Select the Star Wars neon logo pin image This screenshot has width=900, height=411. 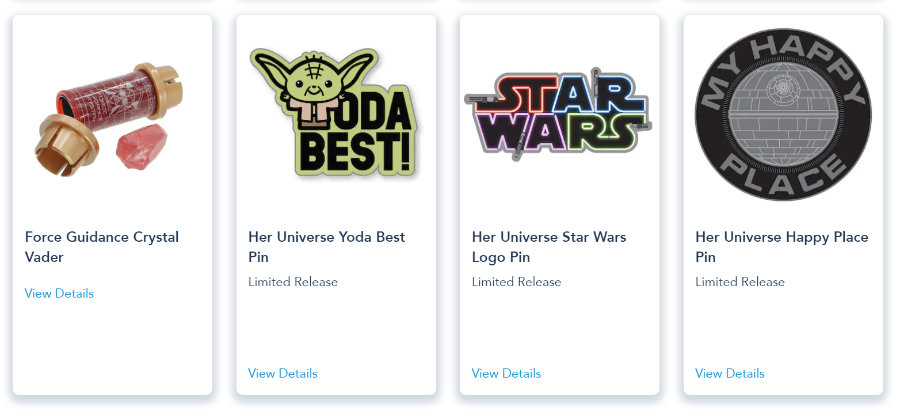[x=559, y=110]
